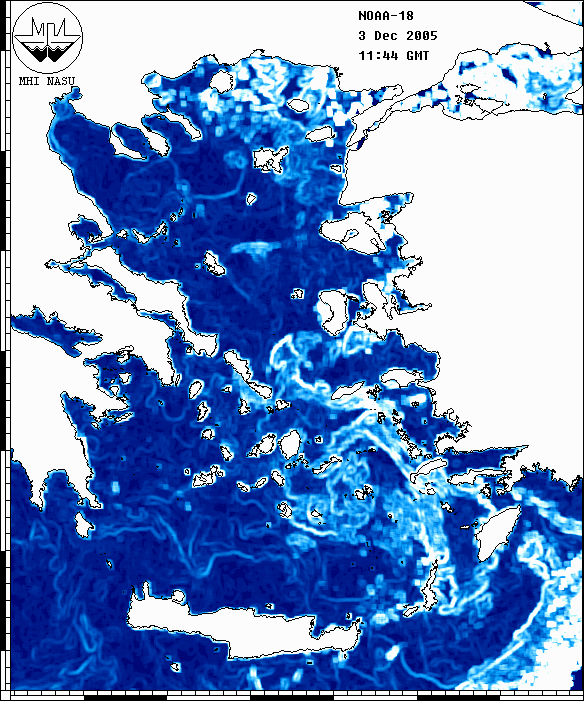Select the MHI NASU caption text
This screenshot has width=584, height=701.
[47, 81]
